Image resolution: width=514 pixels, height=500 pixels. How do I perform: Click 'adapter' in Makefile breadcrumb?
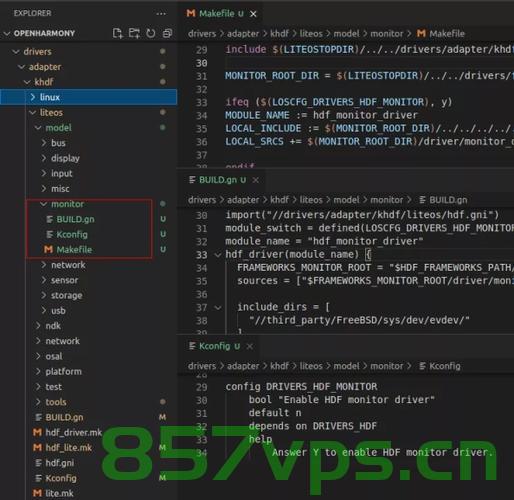tap(243, 34)
